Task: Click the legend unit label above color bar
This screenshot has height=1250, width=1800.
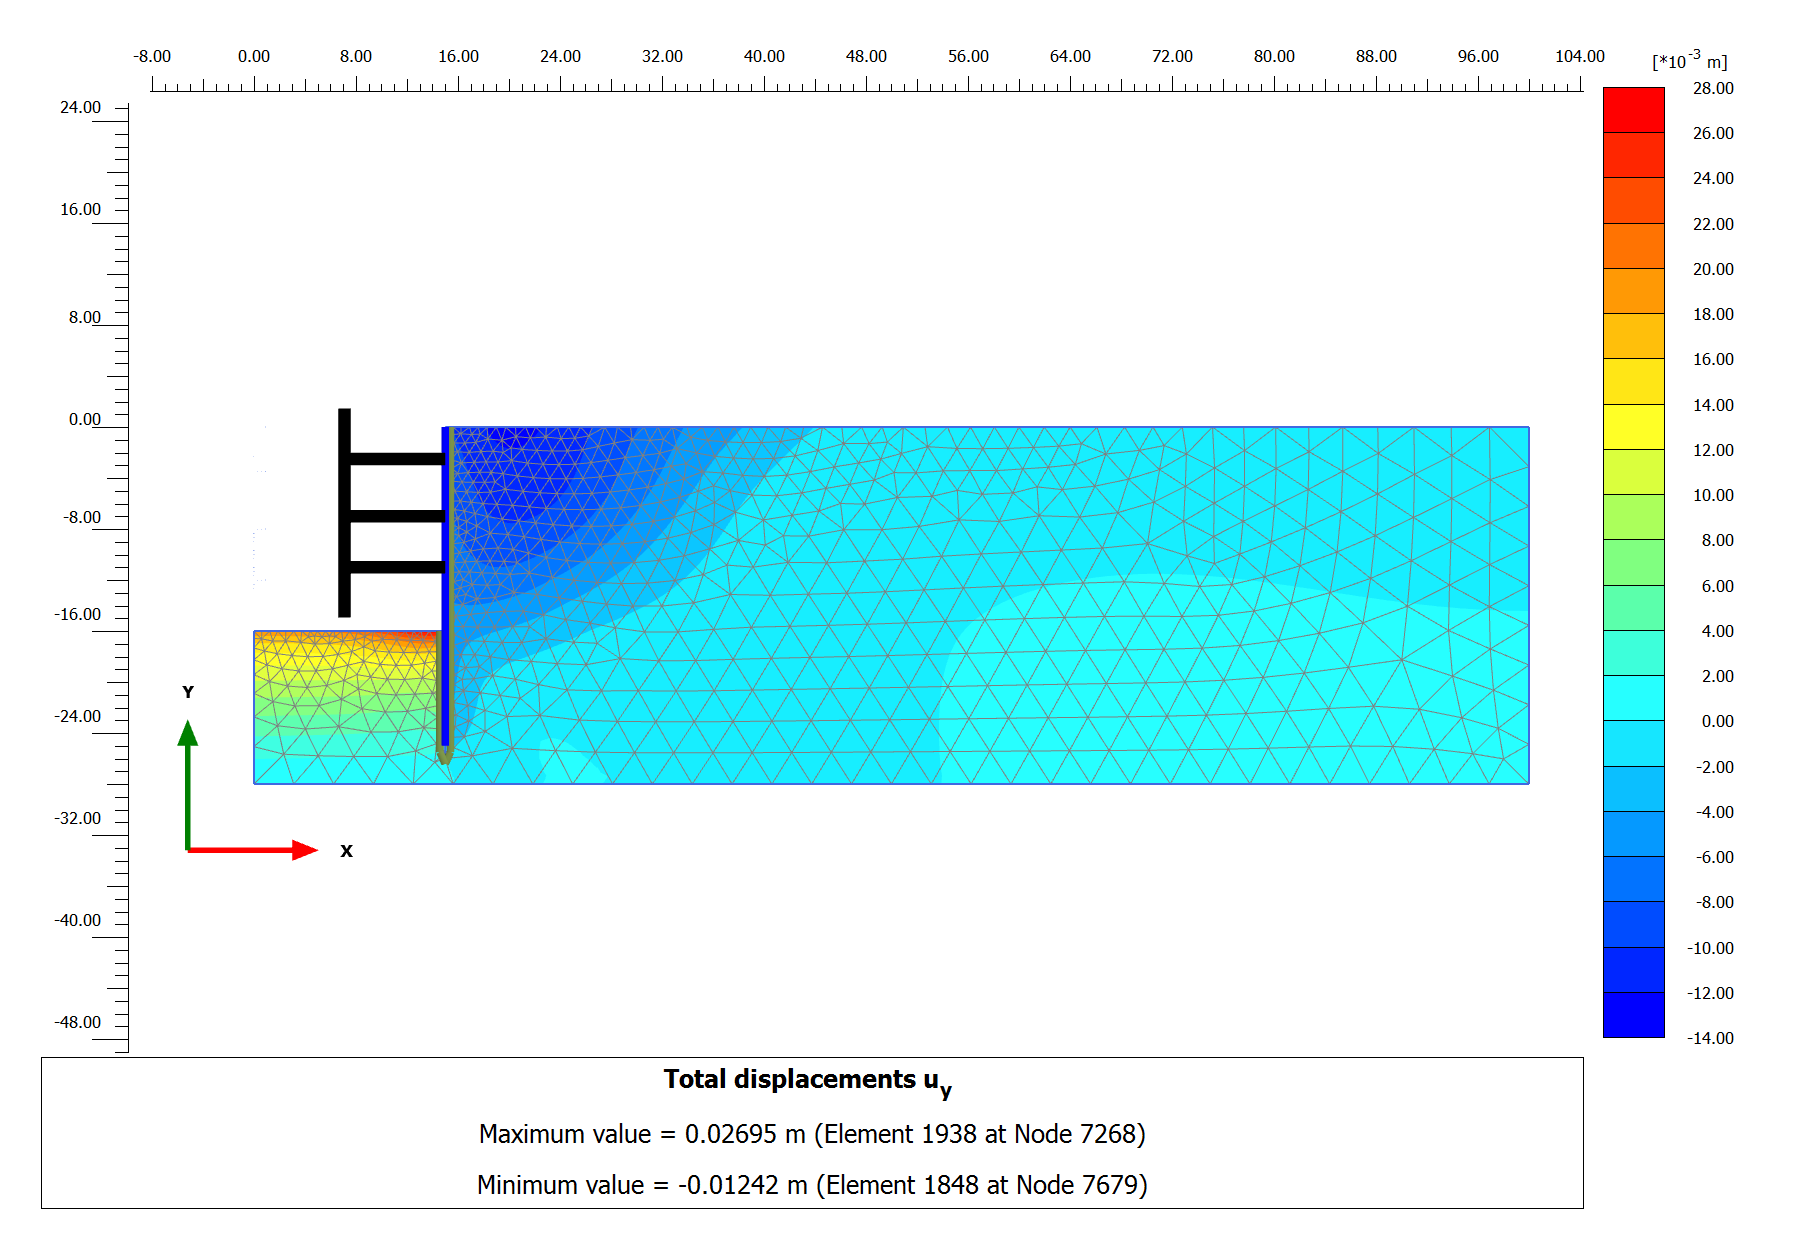Action: tap(1689, 61)
